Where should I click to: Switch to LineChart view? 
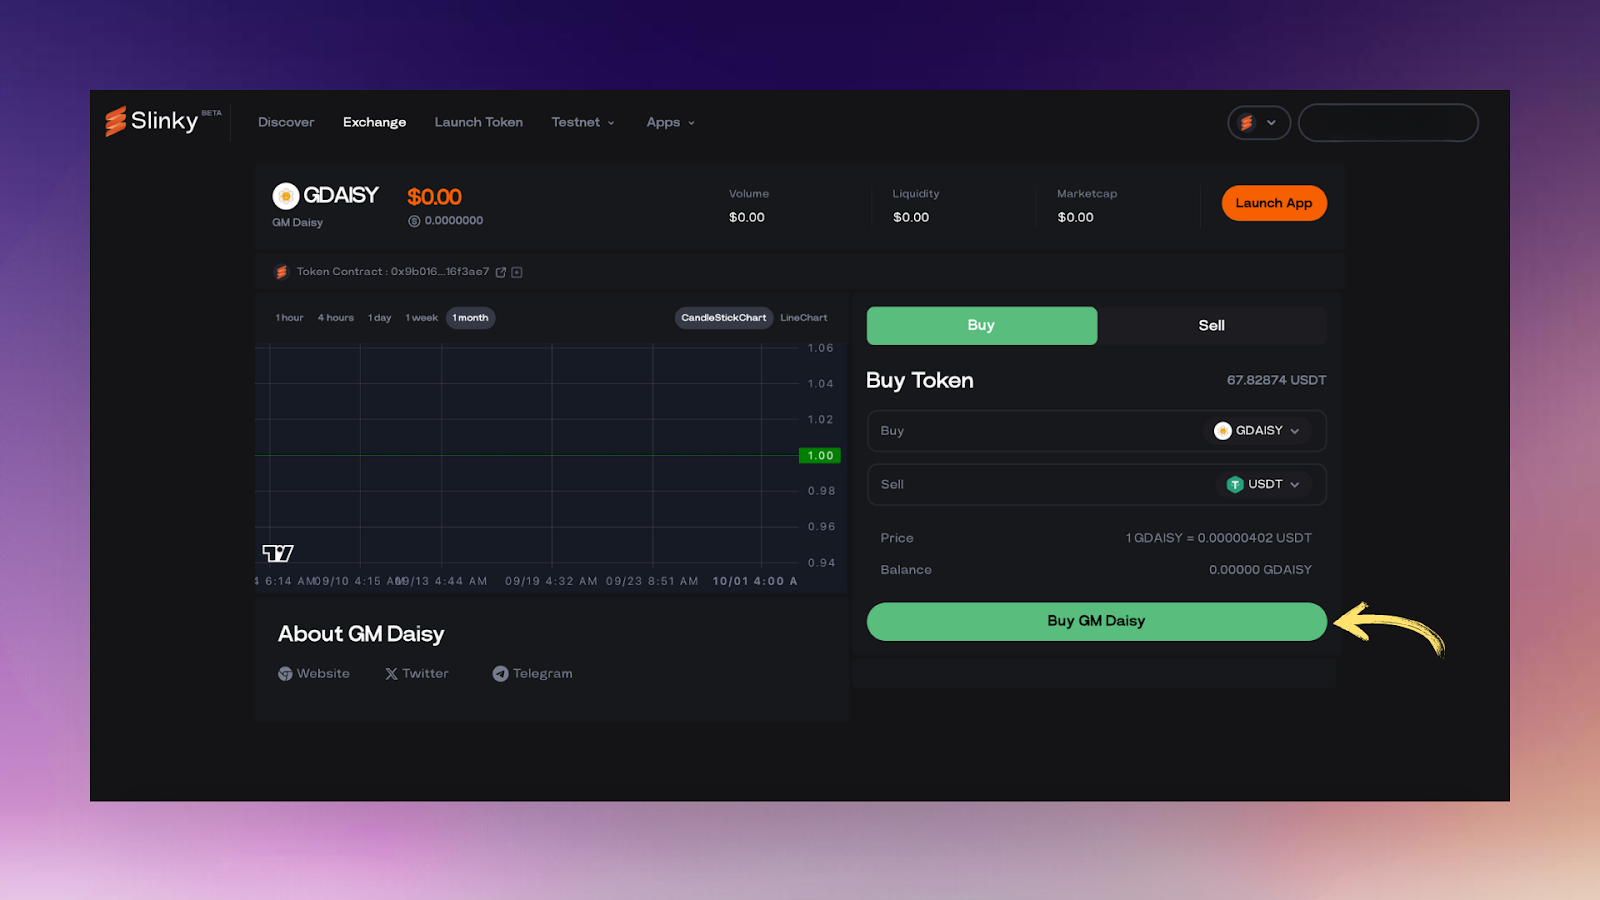pos(804,318)
